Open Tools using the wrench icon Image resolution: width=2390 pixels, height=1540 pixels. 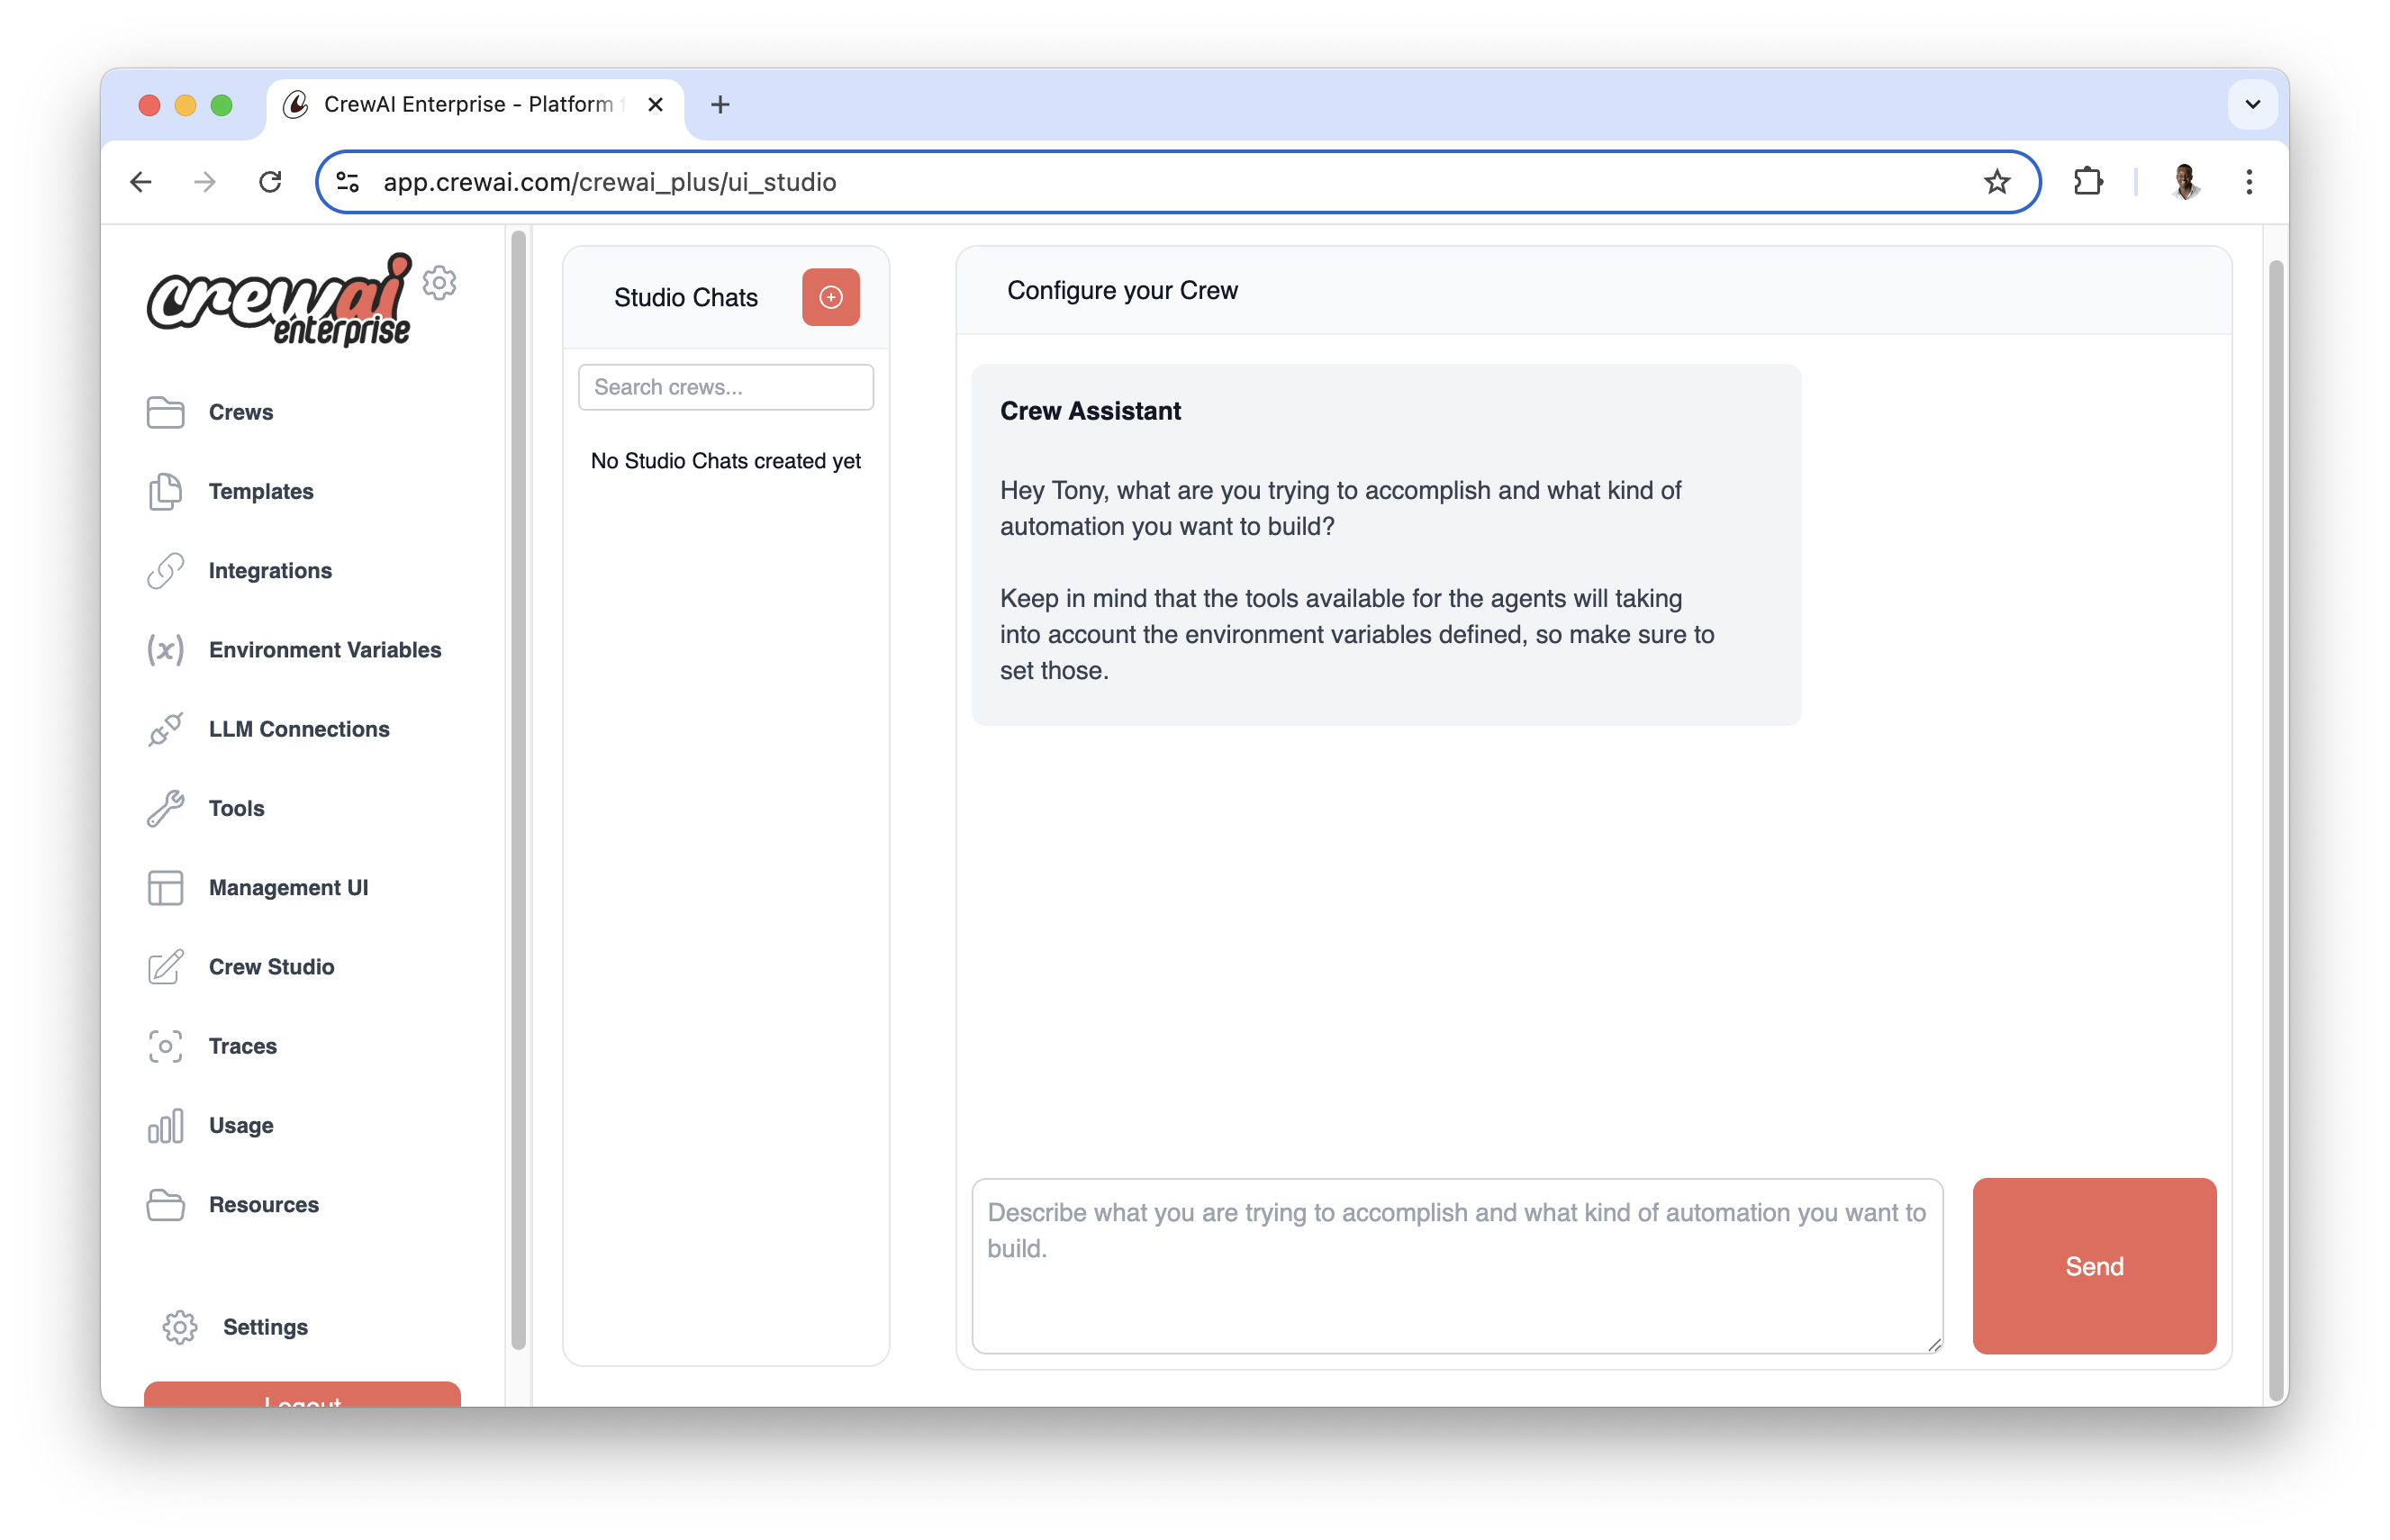(x=166, y=808)
